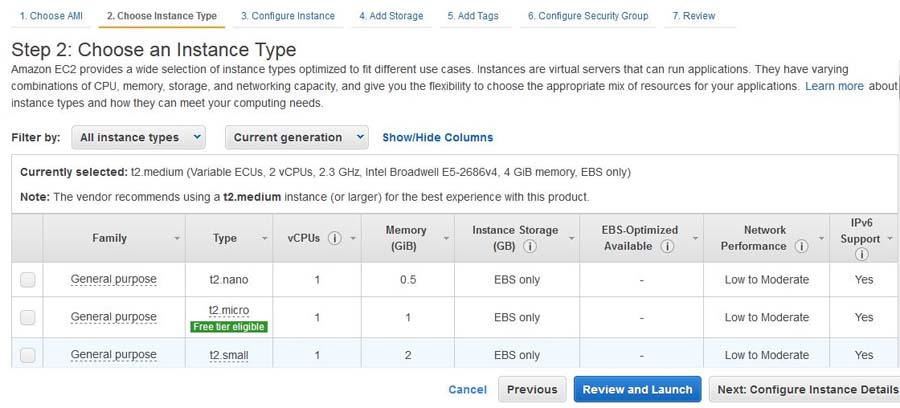Click the EBS-Optimized Available info icon
This screenshot has height=408, width=900.
pos(667,246)
